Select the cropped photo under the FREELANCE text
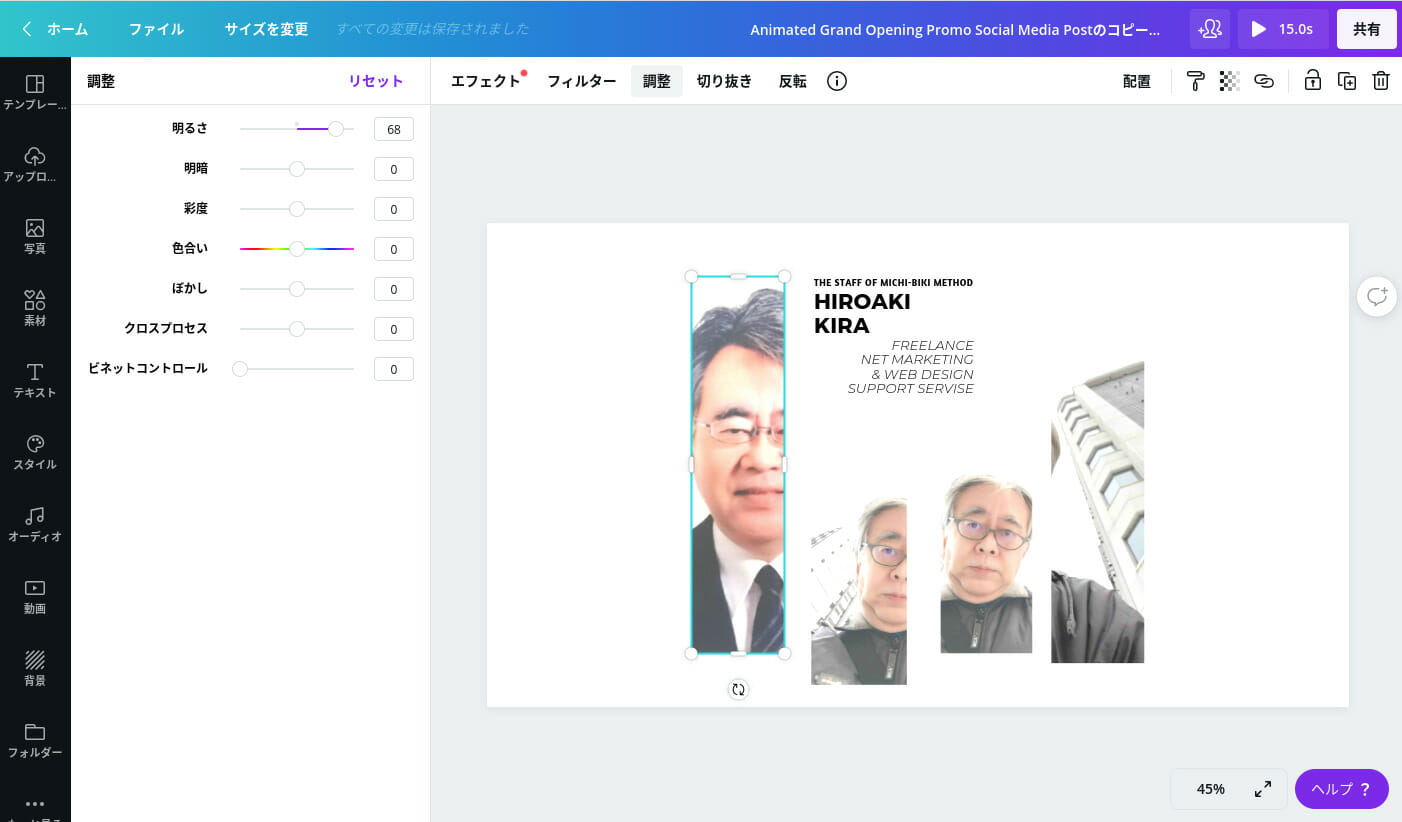Image resolution: width=1402 pixels, height=822 pixels. tap(859, 591)
